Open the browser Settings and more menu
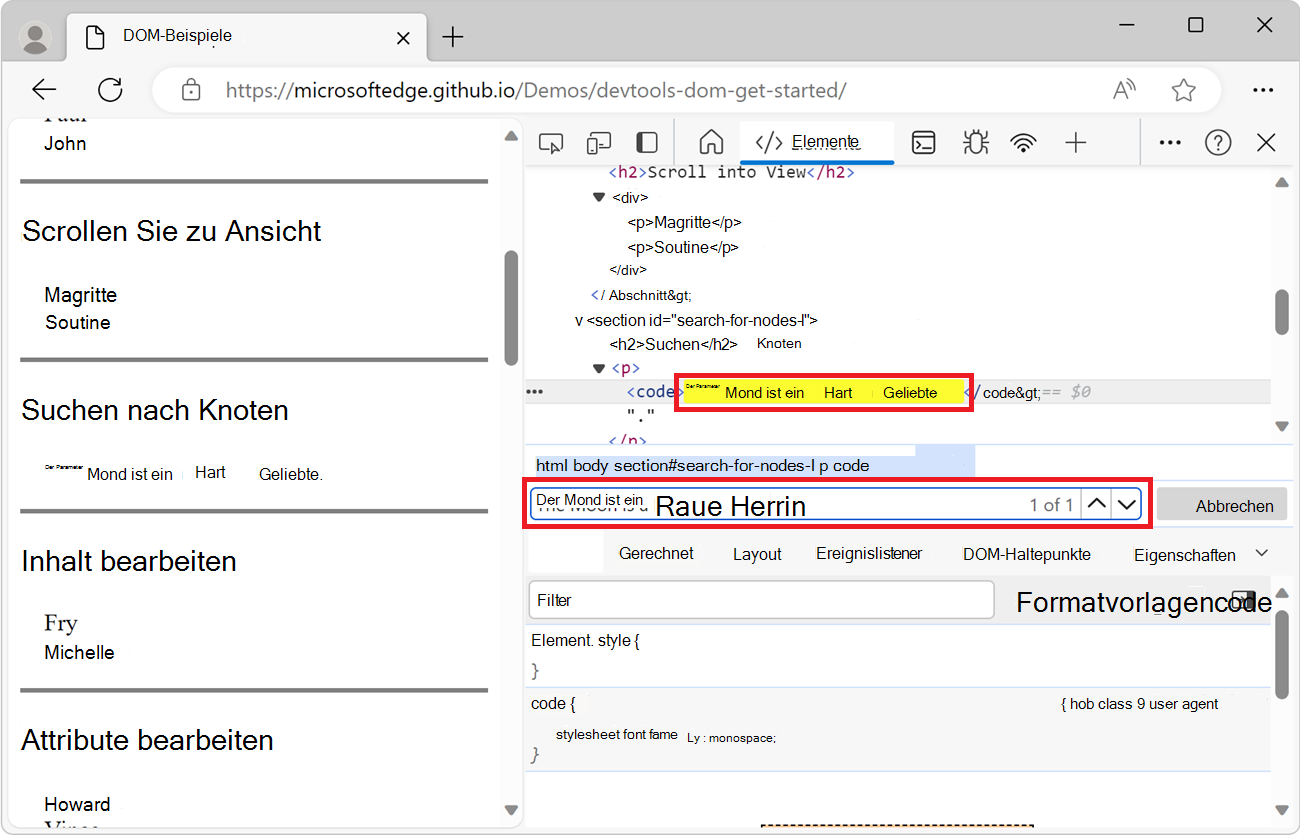 1263,90
